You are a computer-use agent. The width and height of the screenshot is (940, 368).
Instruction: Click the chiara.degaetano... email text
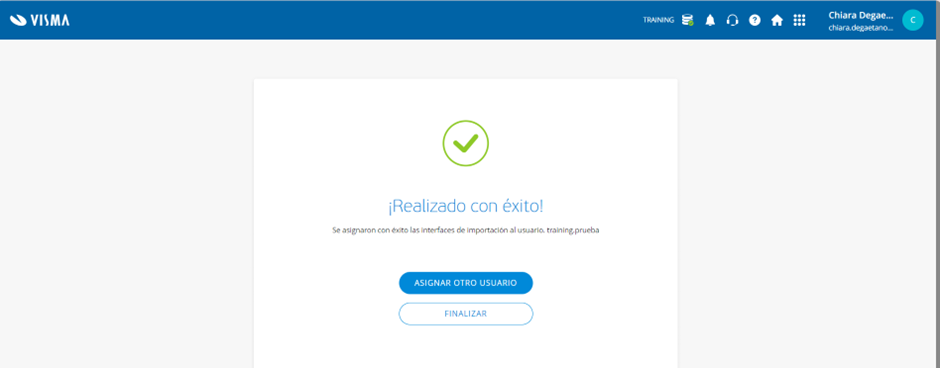coord(861,28)
